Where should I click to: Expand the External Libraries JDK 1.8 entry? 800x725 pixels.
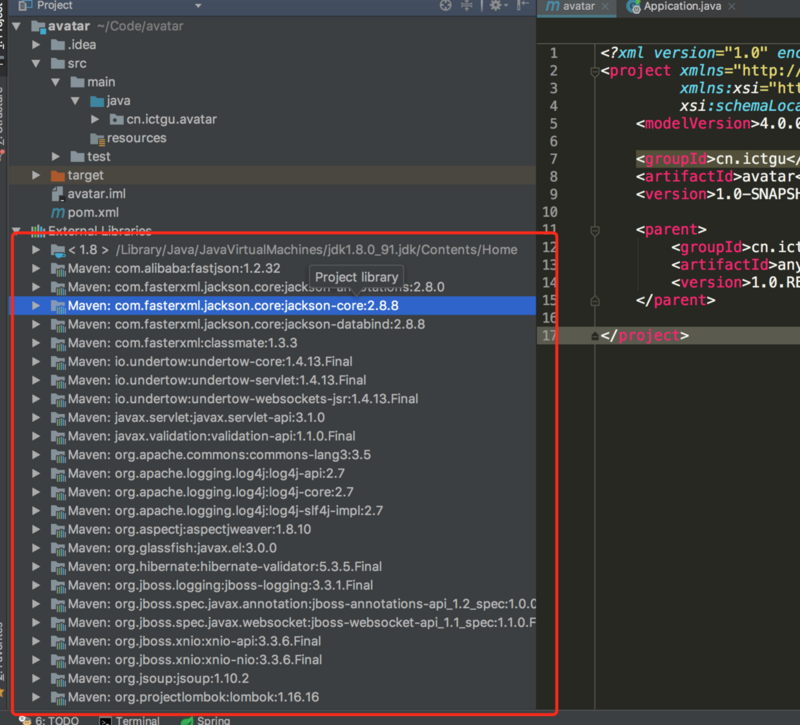click(x=34, y=249)
